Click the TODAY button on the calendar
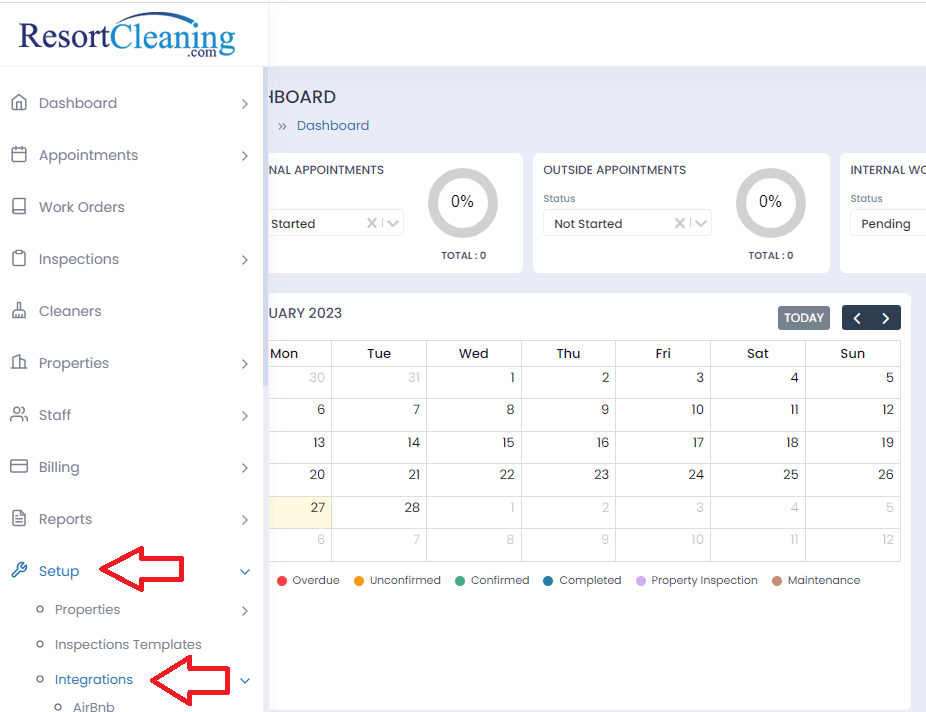Screen dimensions: 926x712 point(803,317)
